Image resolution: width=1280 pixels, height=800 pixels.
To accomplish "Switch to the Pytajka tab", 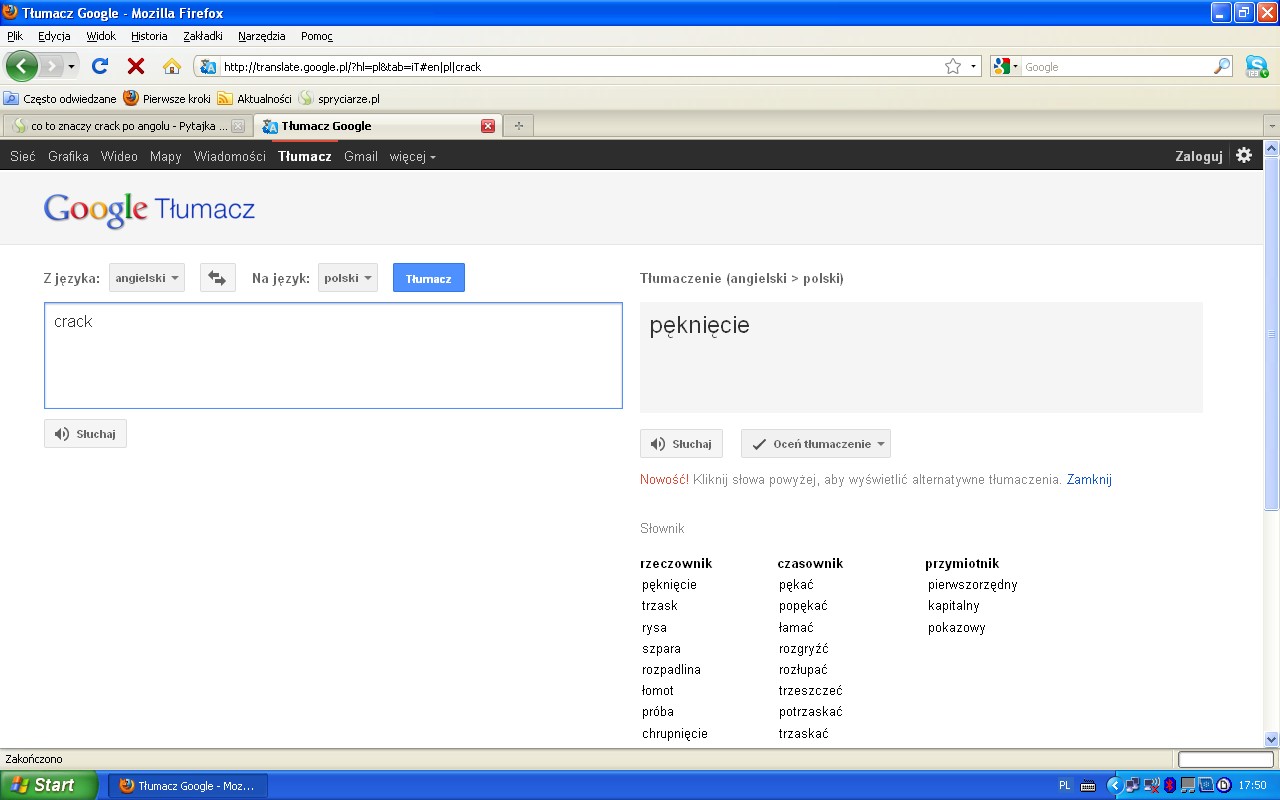I will pos(127,126).
